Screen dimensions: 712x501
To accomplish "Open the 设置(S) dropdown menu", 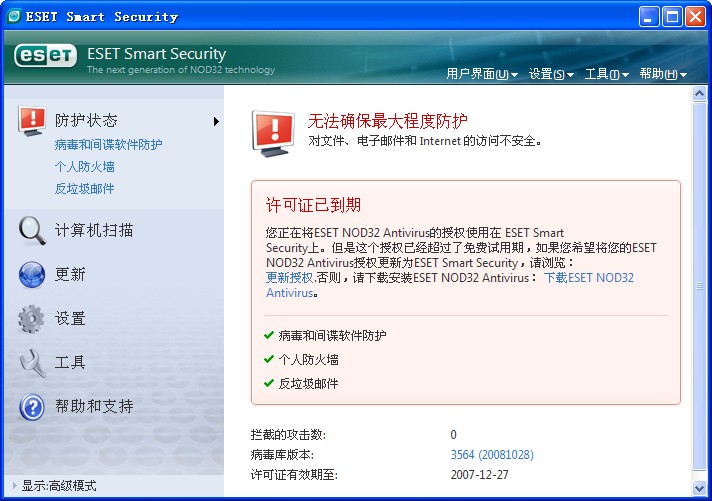I will (x=551, y=74).
